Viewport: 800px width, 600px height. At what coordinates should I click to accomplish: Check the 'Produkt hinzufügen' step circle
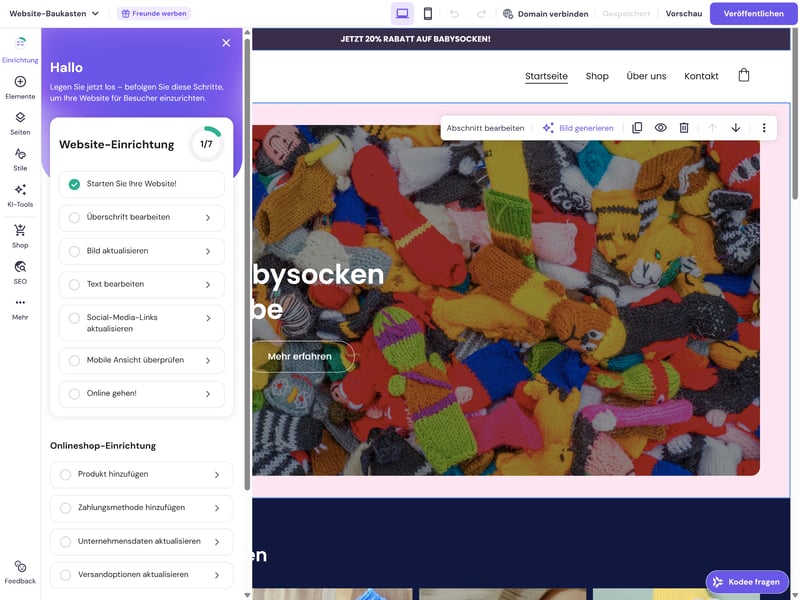pyautogui.click(x=66, y=474)
